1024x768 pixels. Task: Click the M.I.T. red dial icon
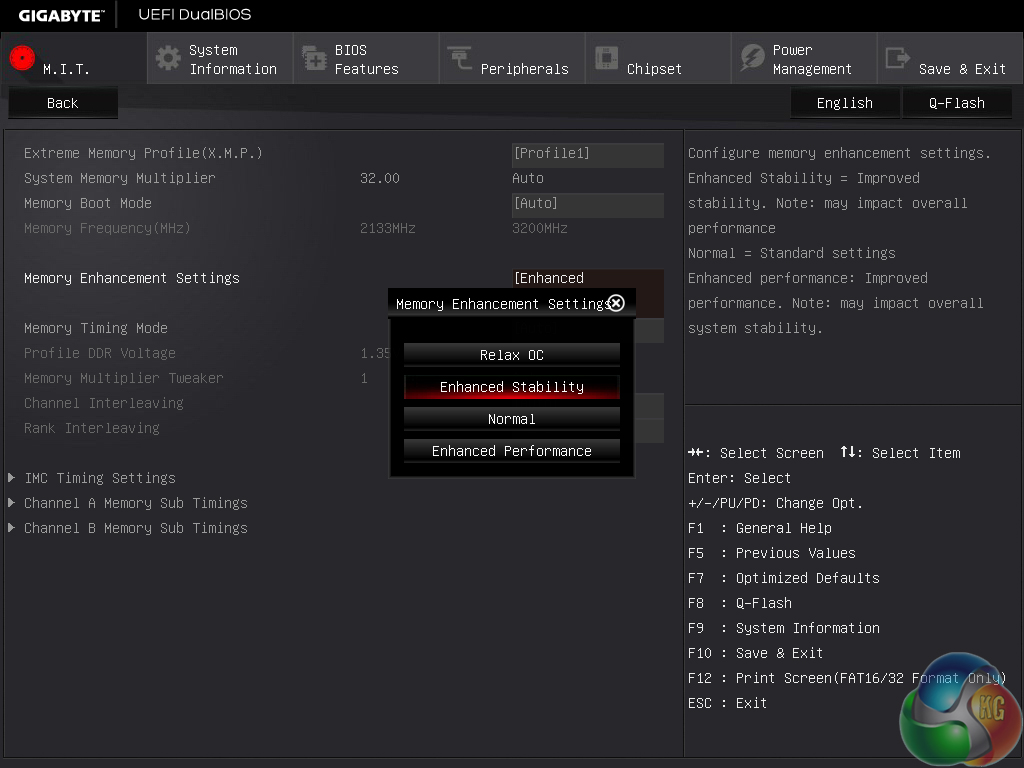(22, 58)
